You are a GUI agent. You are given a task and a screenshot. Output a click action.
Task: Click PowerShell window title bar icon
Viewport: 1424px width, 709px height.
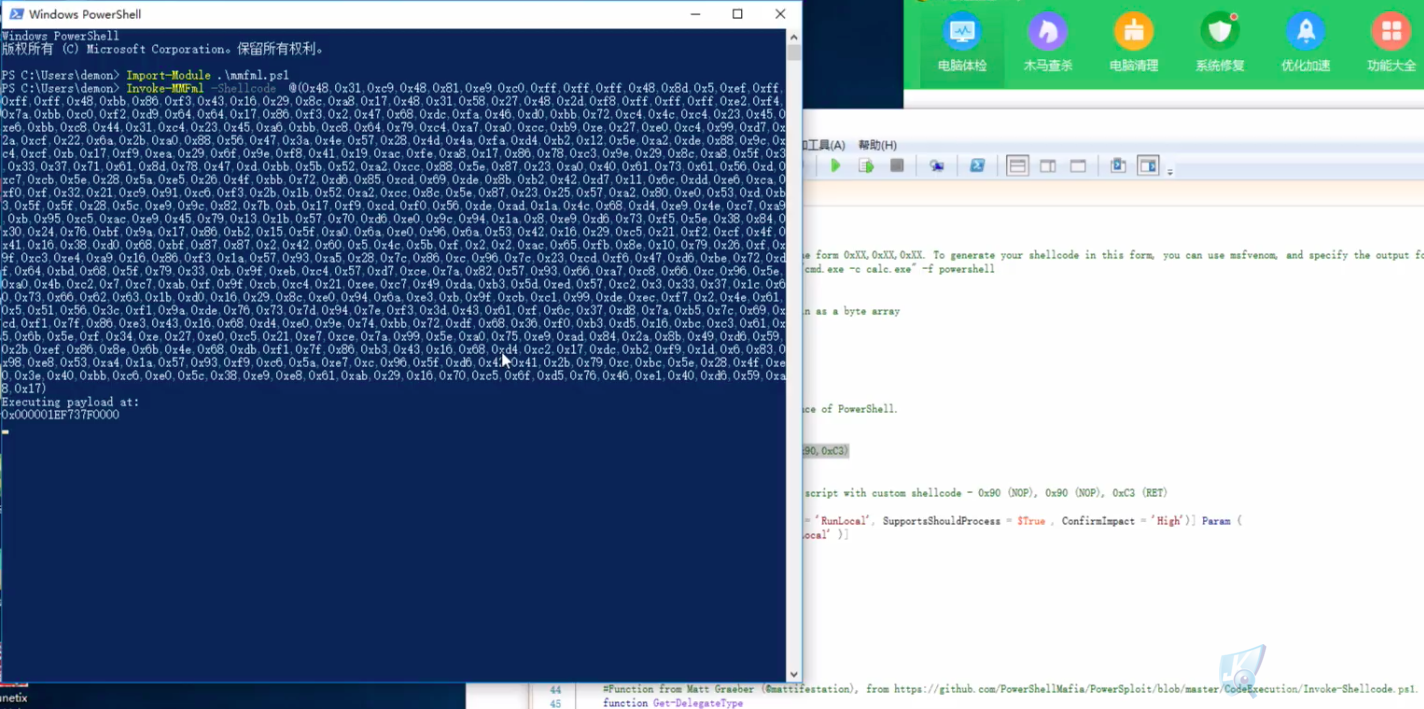16,14
